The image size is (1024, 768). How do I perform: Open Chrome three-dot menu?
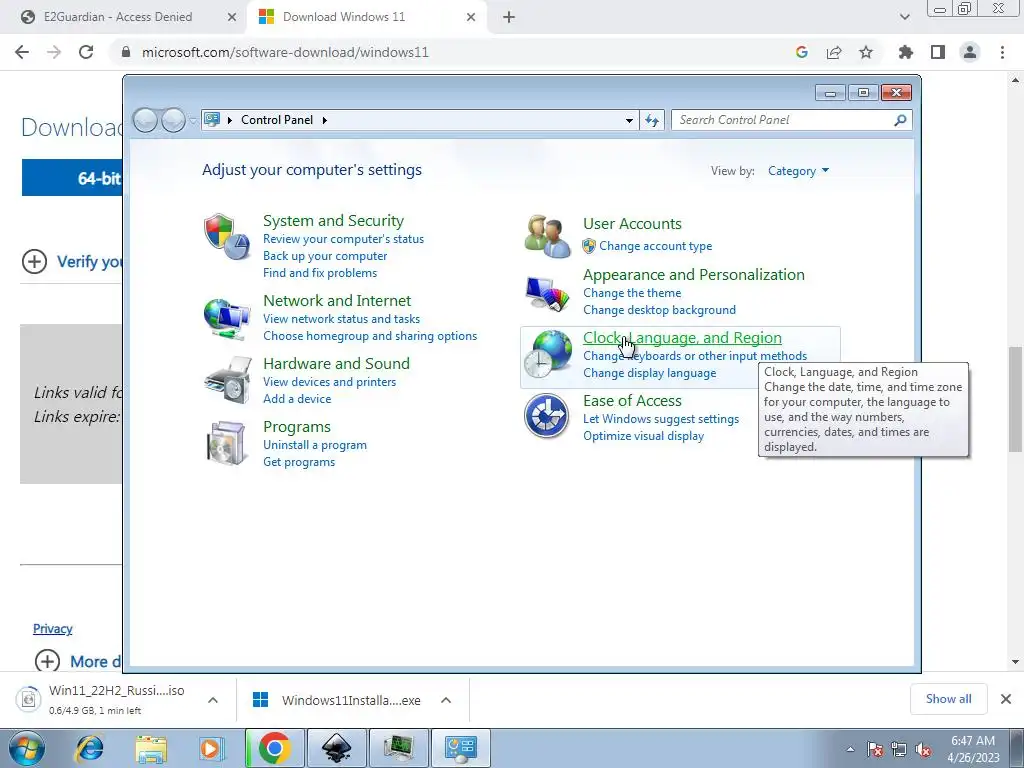click(1002, 52)
